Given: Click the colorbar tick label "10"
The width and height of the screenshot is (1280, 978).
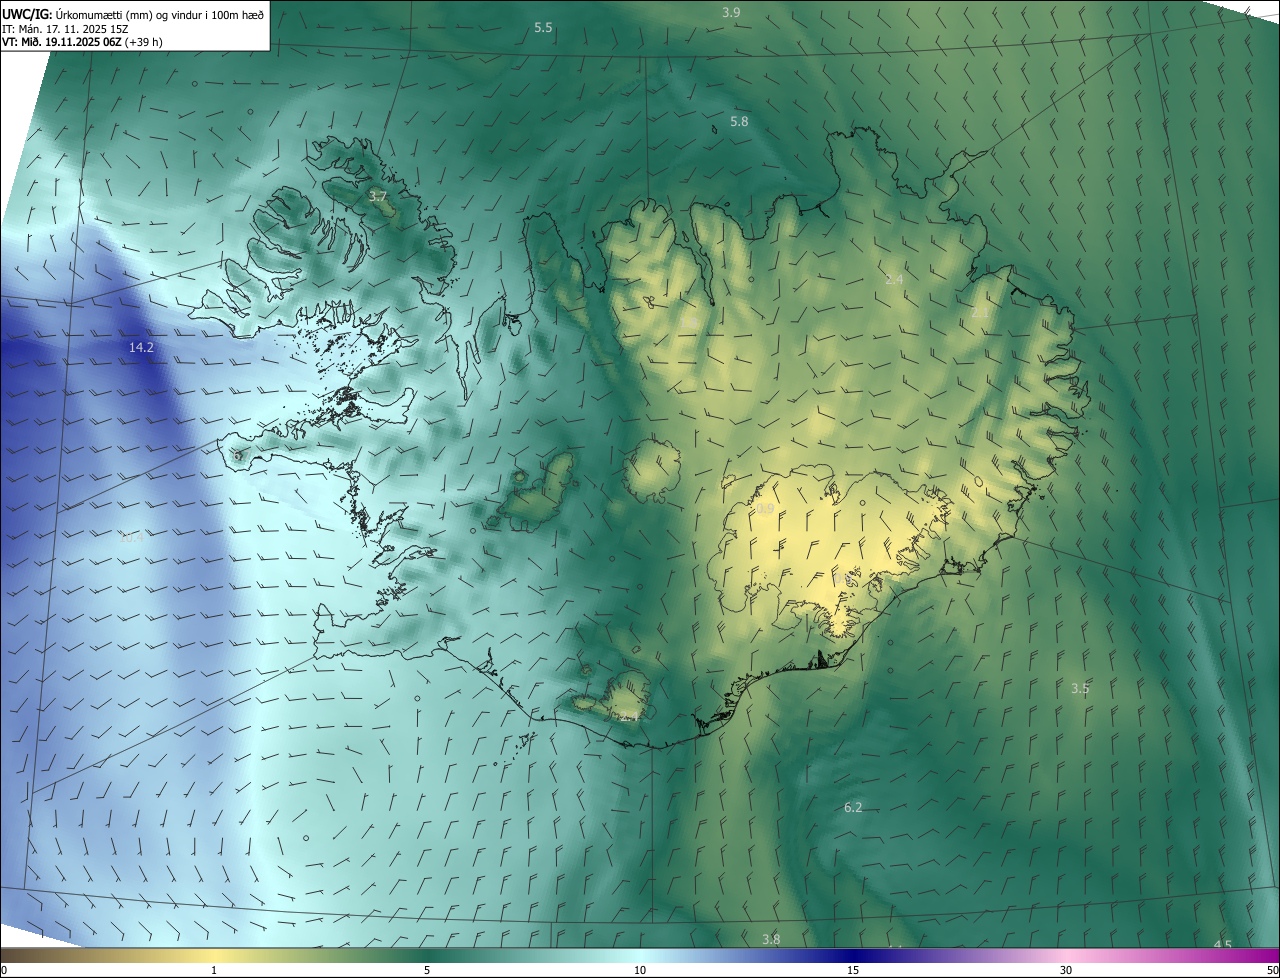Looking at the screenshot, I should (640, 971).
